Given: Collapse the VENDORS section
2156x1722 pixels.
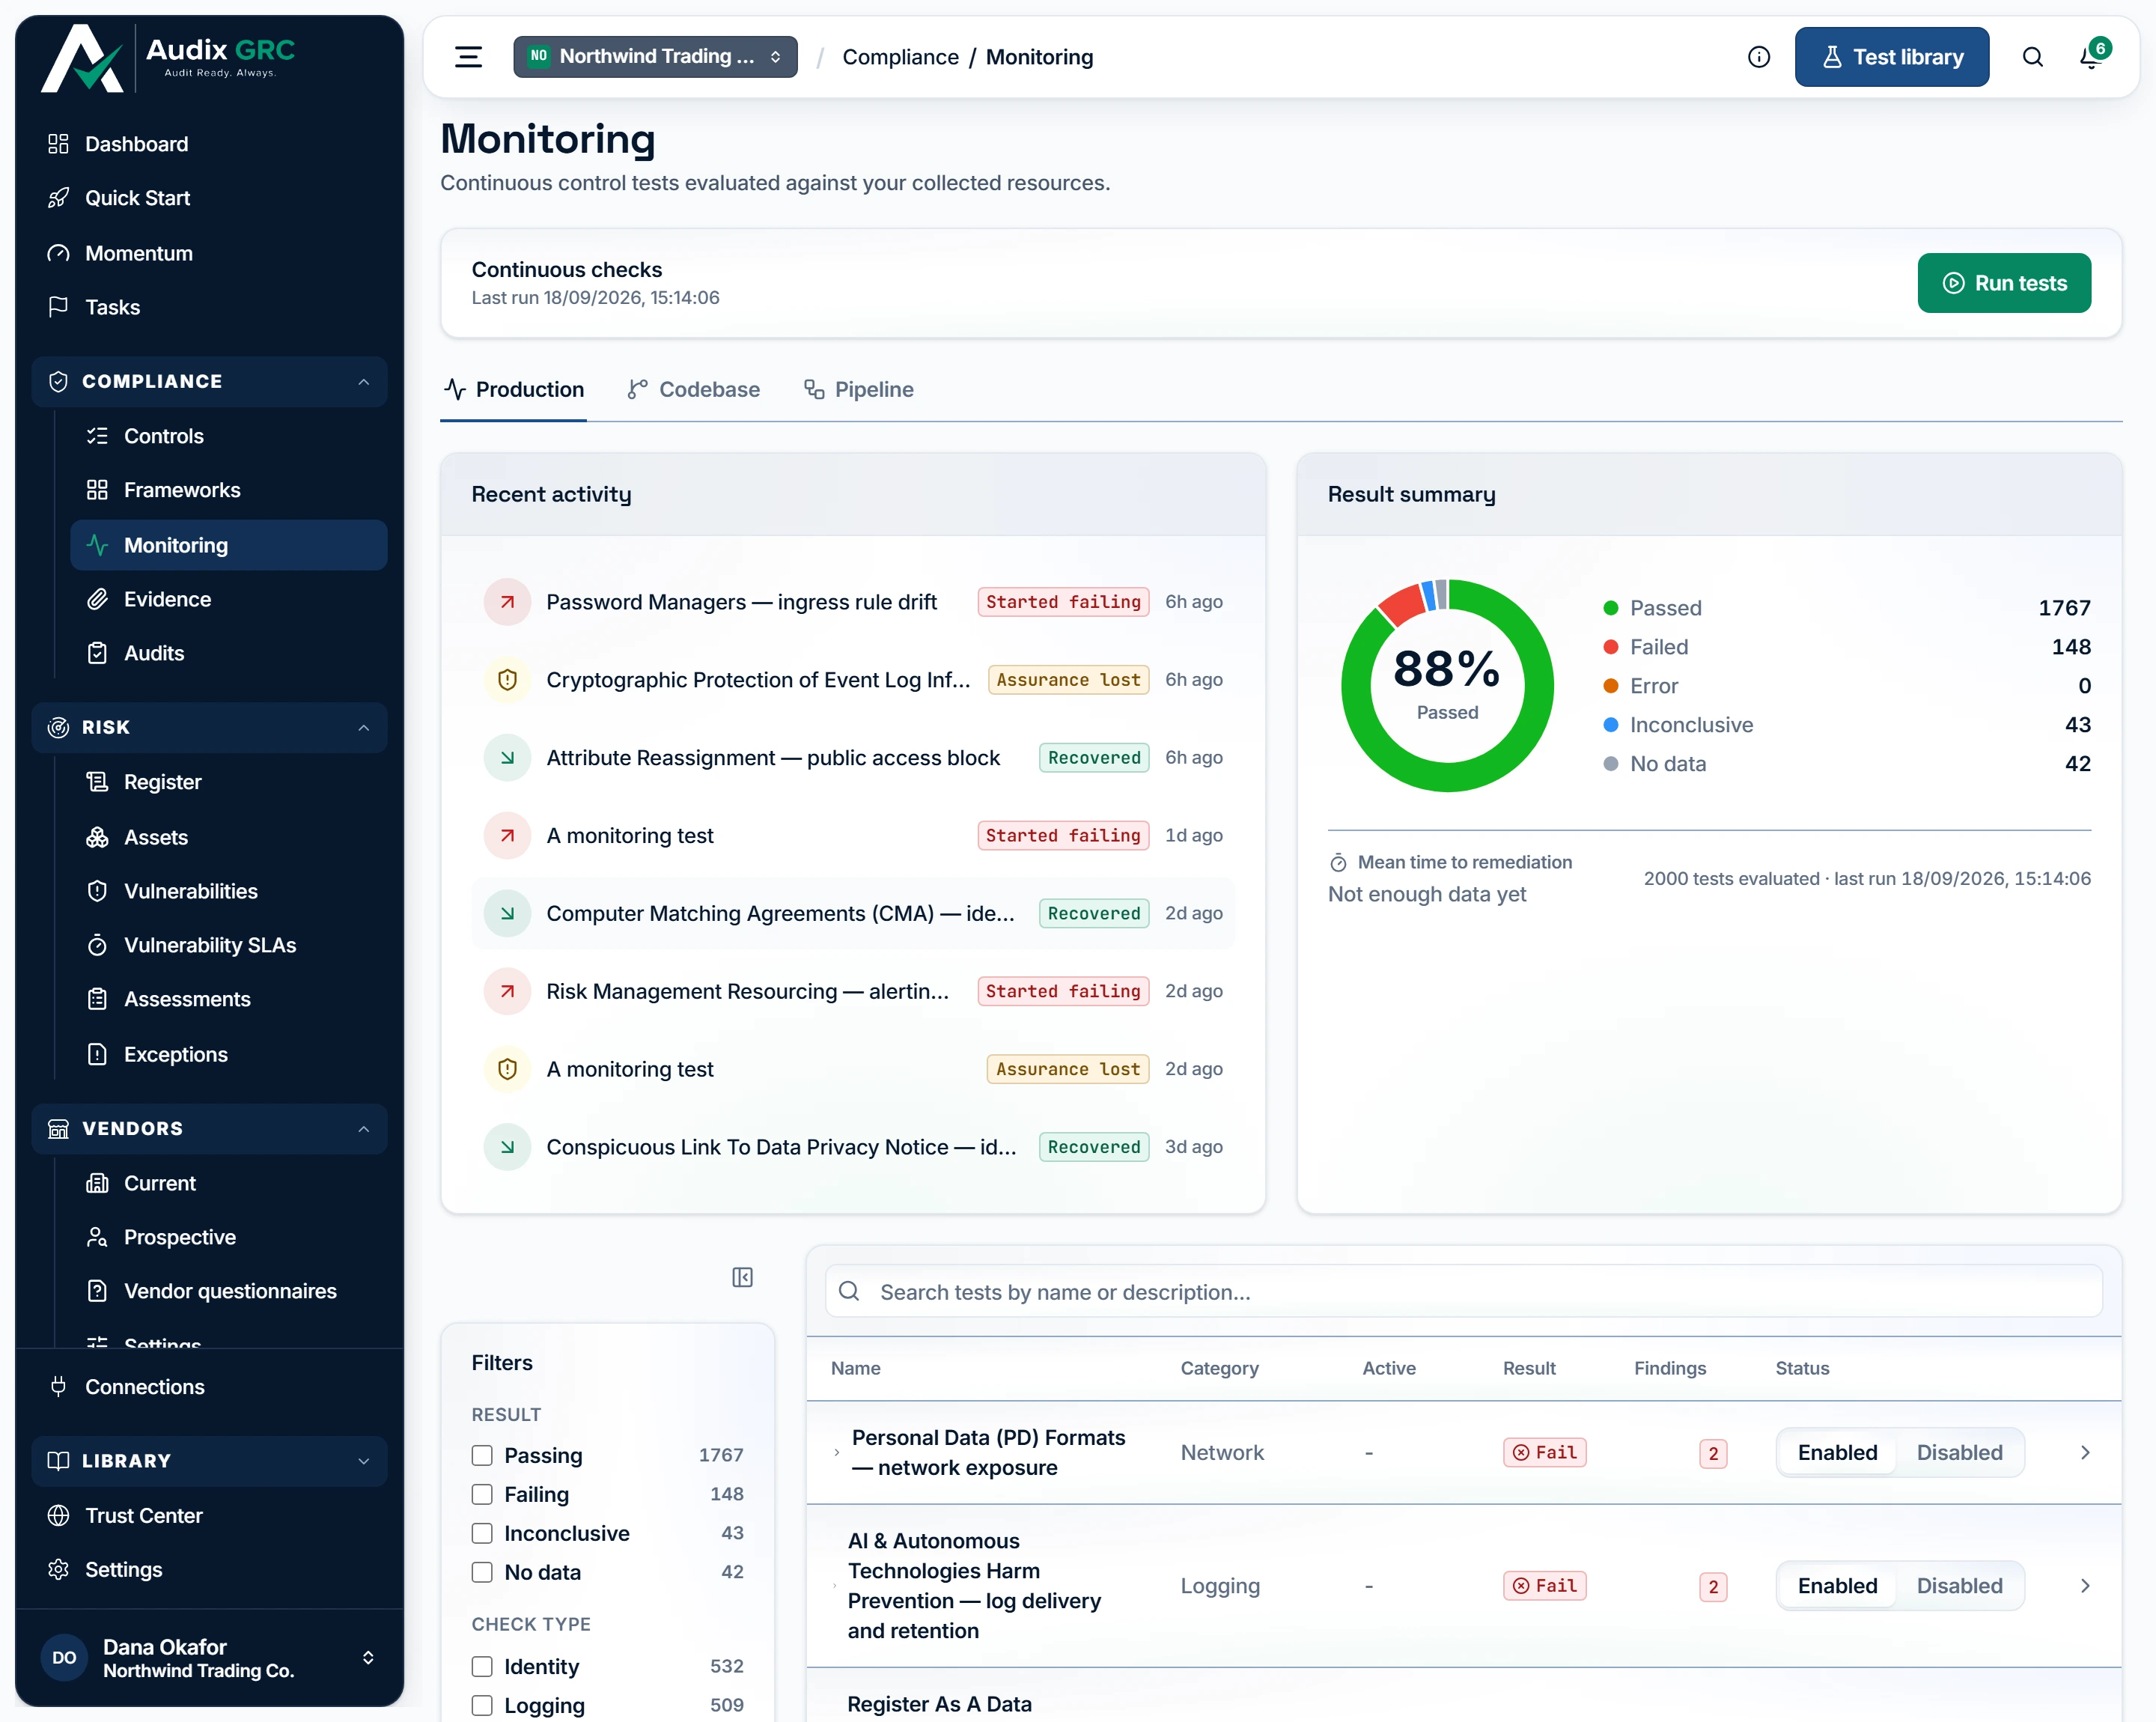Looking at the screenshot, I should pos(209,1128).
